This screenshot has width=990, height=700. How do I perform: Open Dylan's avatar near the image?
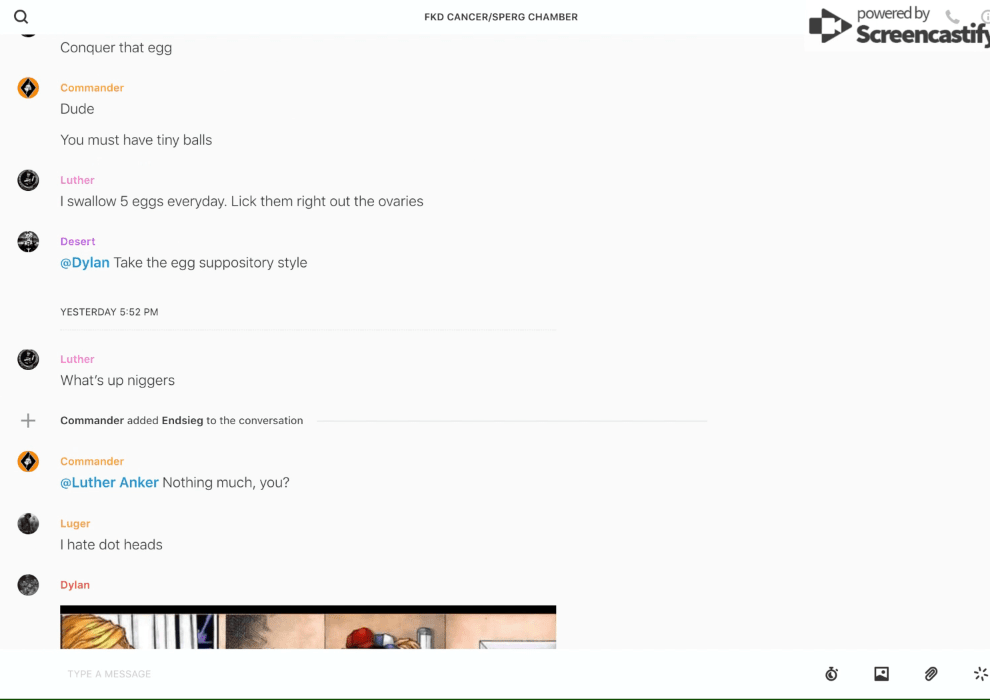tap(28, 585)
